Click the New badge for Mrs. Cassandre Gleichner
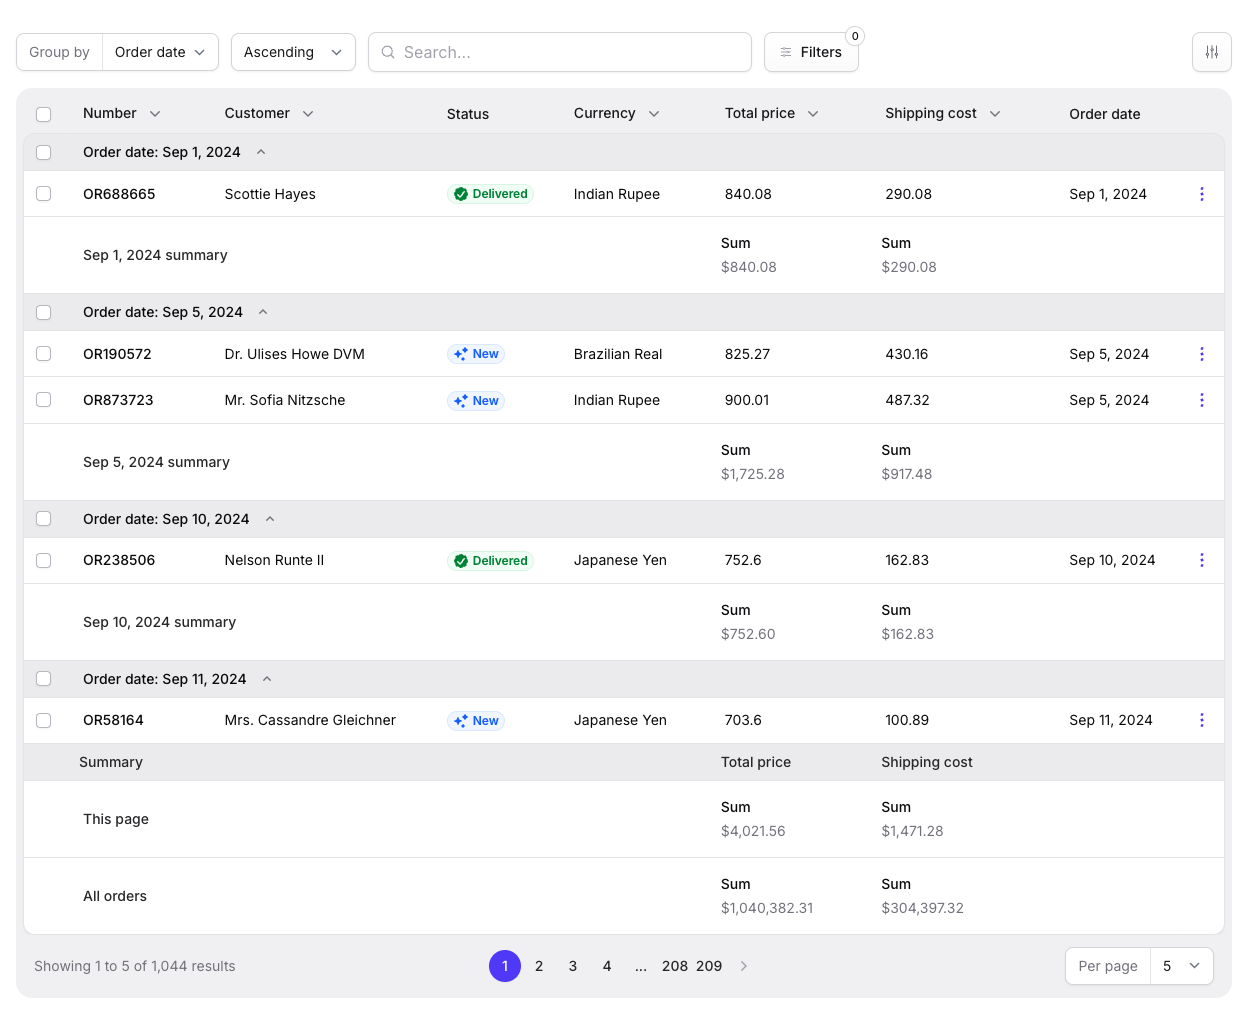 [476, 721]
